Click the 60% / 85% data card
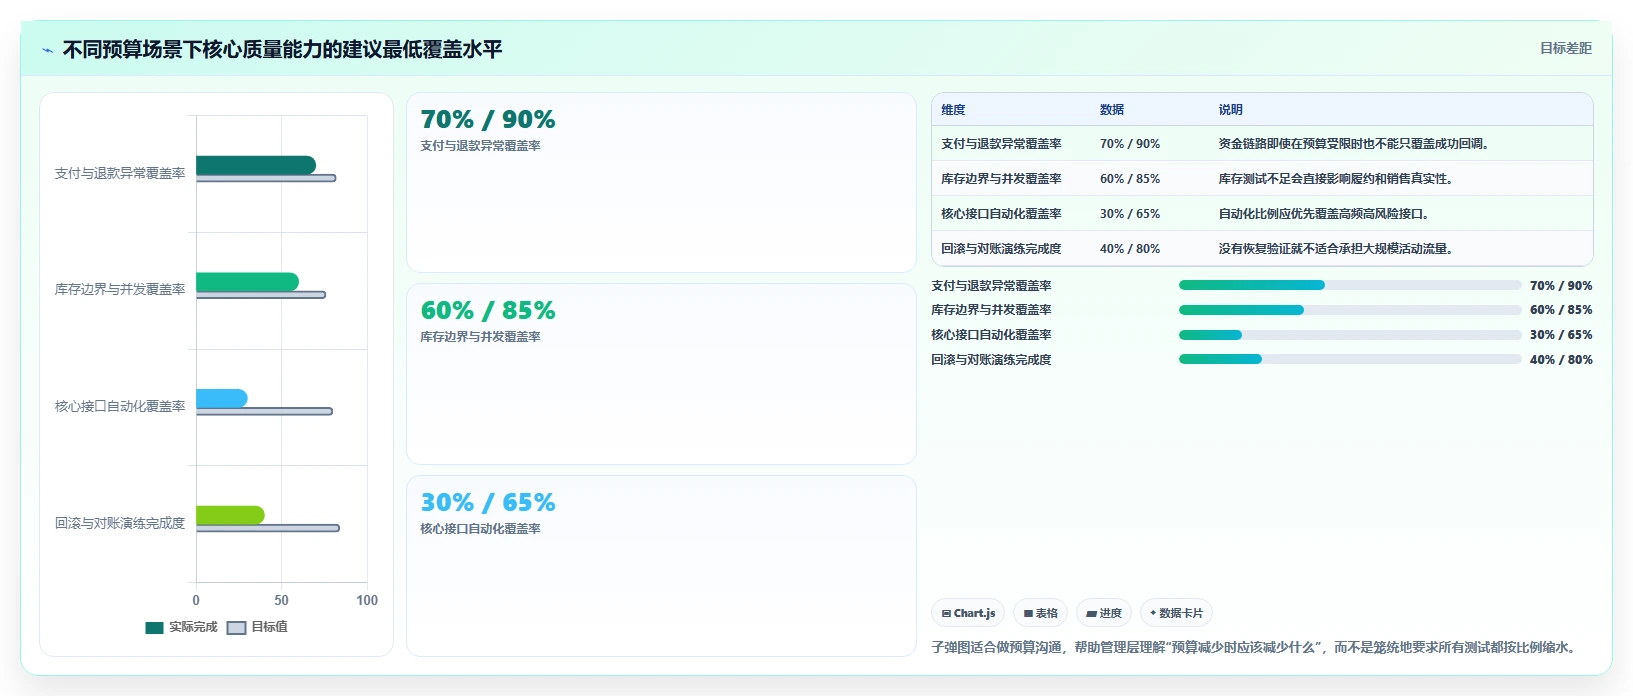The image size is (1633, 696). pyautogui.click(x=661, y=374)
